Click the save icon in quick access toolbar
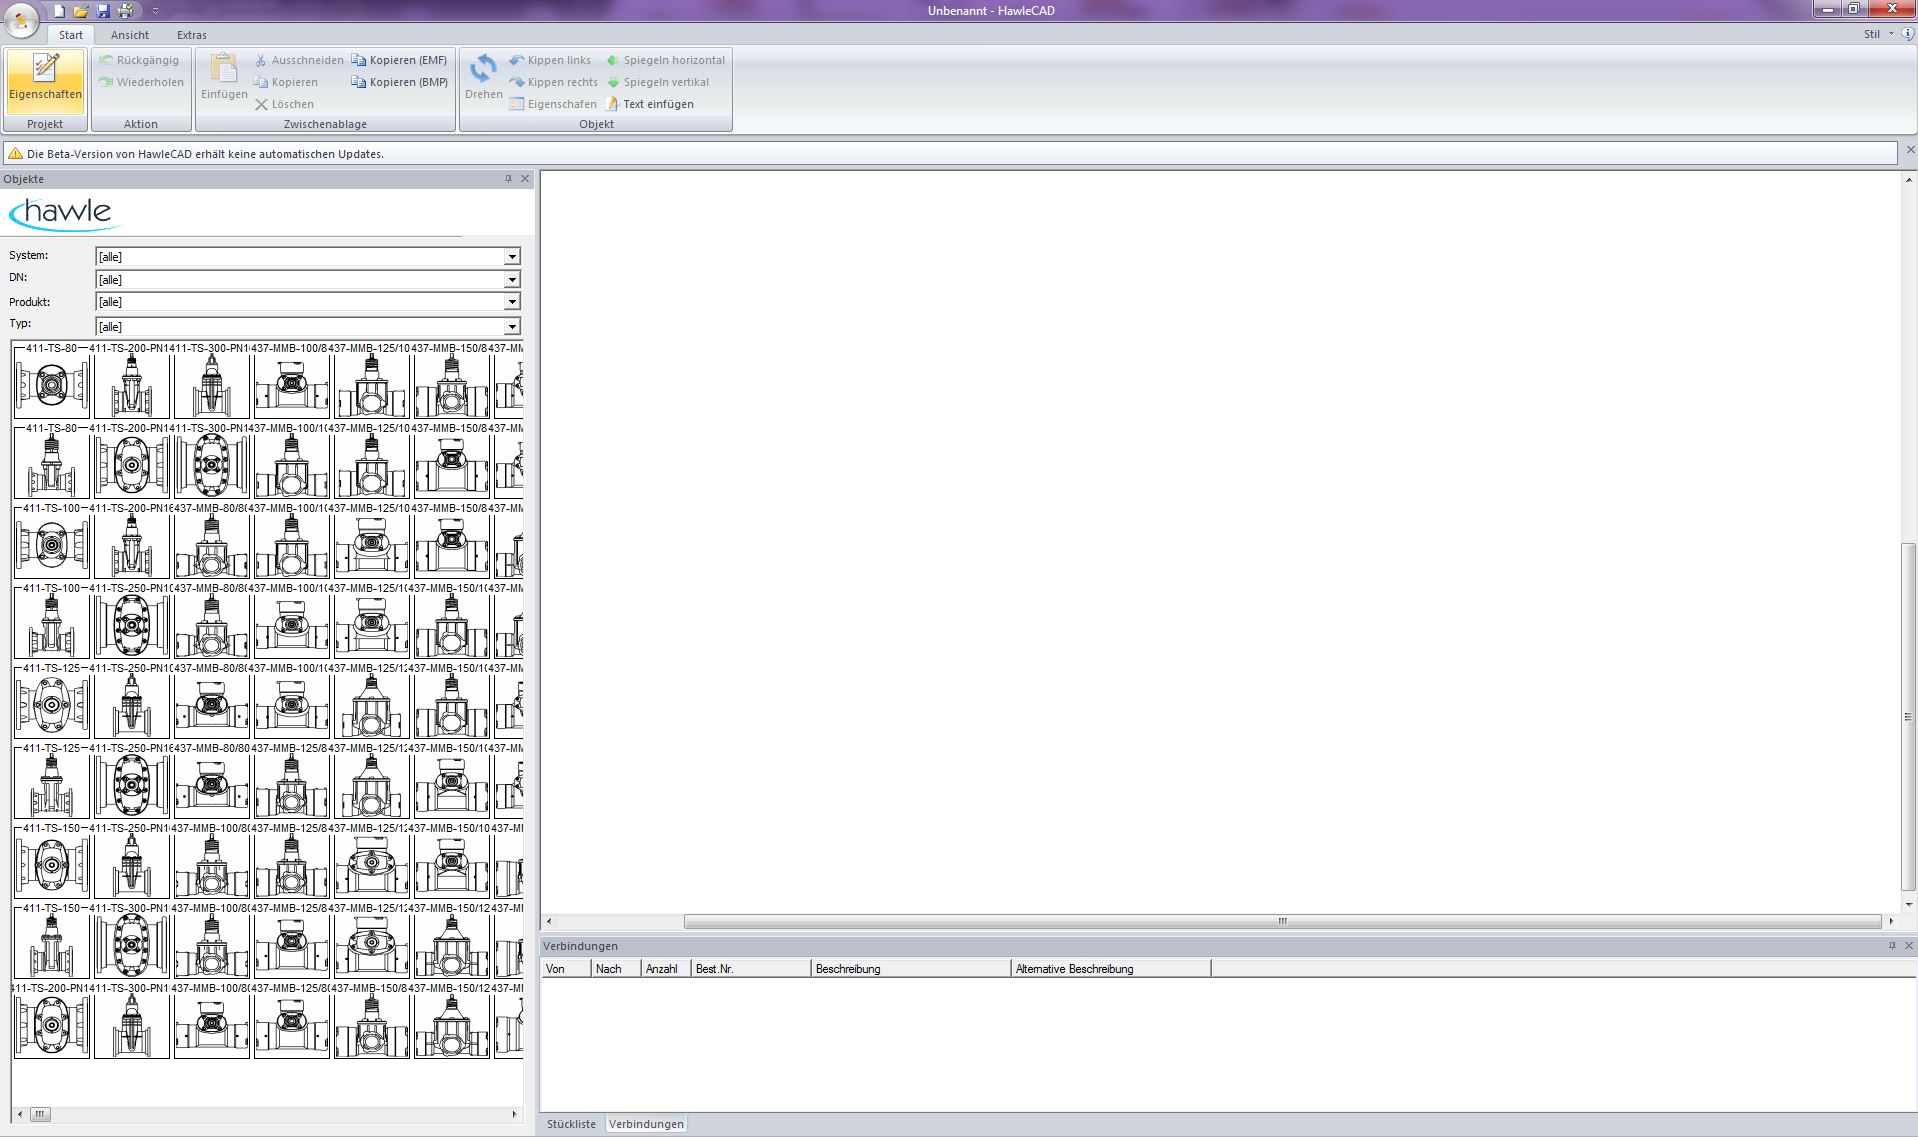The width and height of the screenshot is (1918, 1137). (x=103, y=11)
